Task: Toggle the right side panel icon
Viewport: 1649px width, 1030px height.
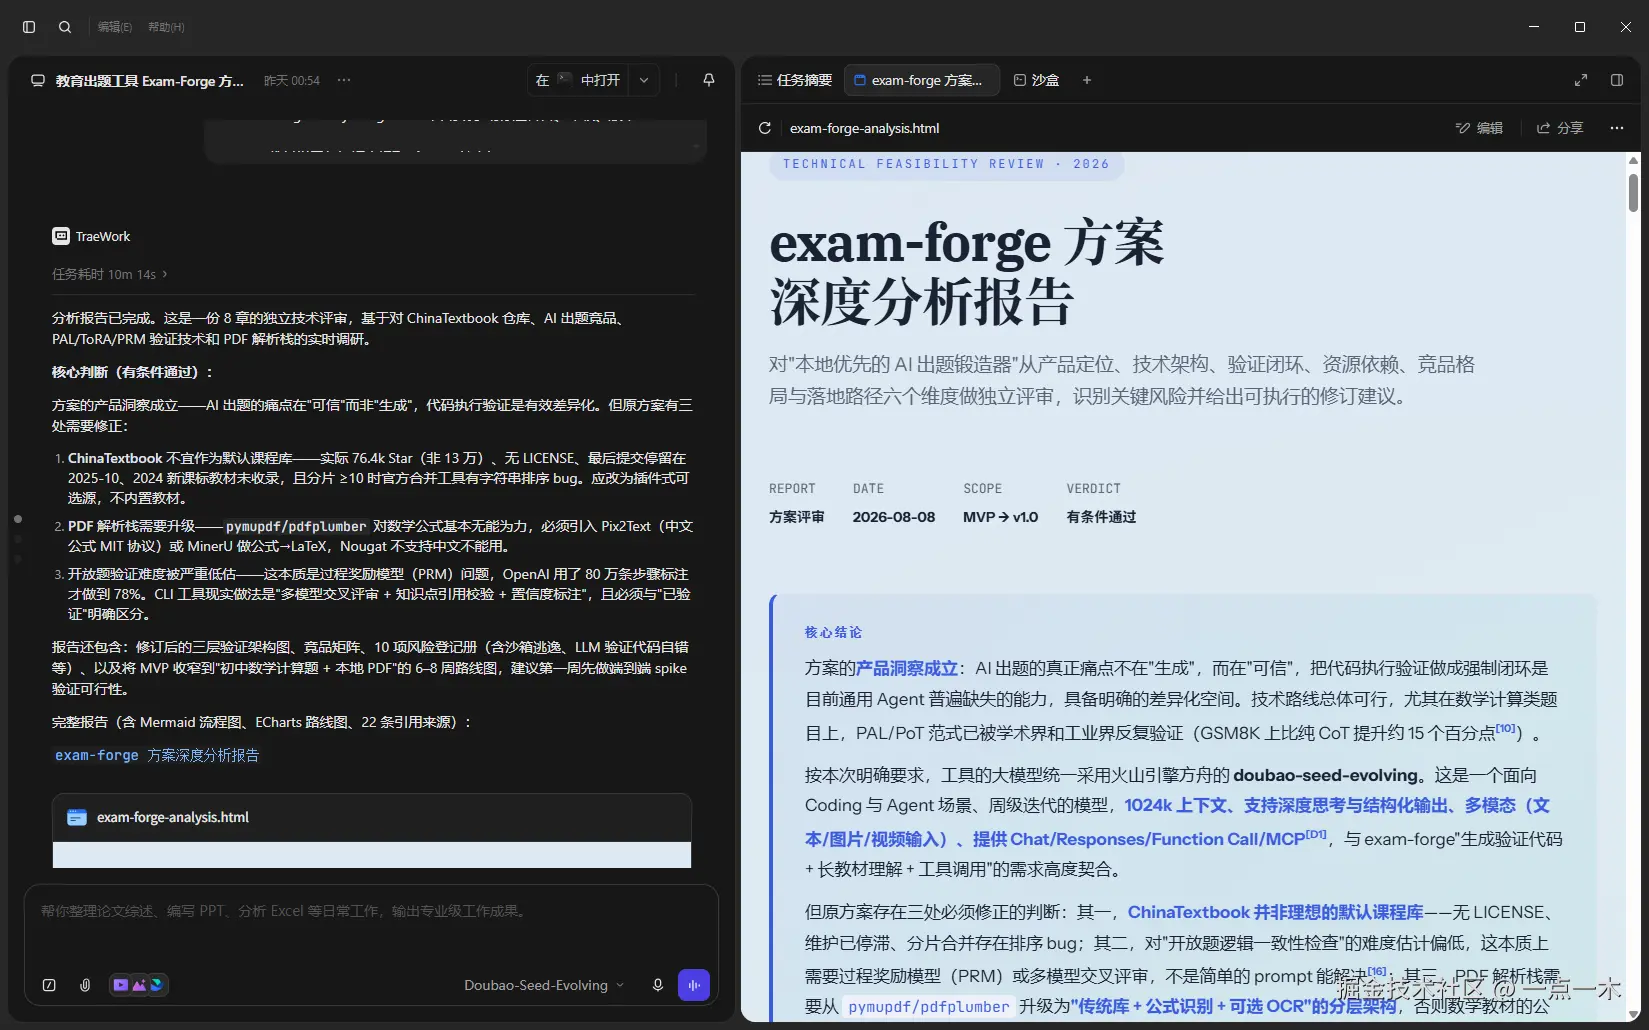Action: pos(1617,80)
